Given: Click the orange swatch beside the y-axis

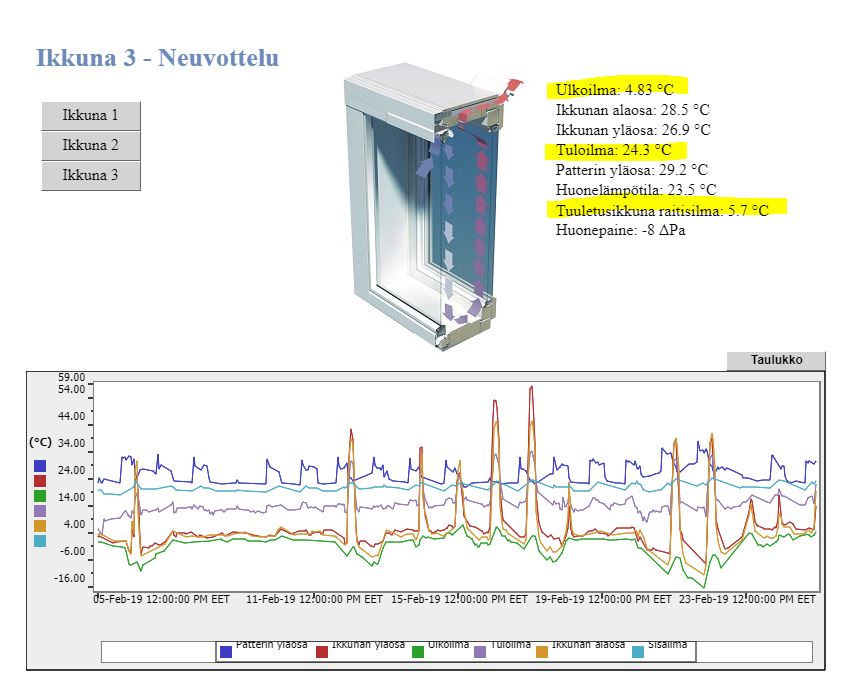Looking at the screenshot, I should 40,526.
